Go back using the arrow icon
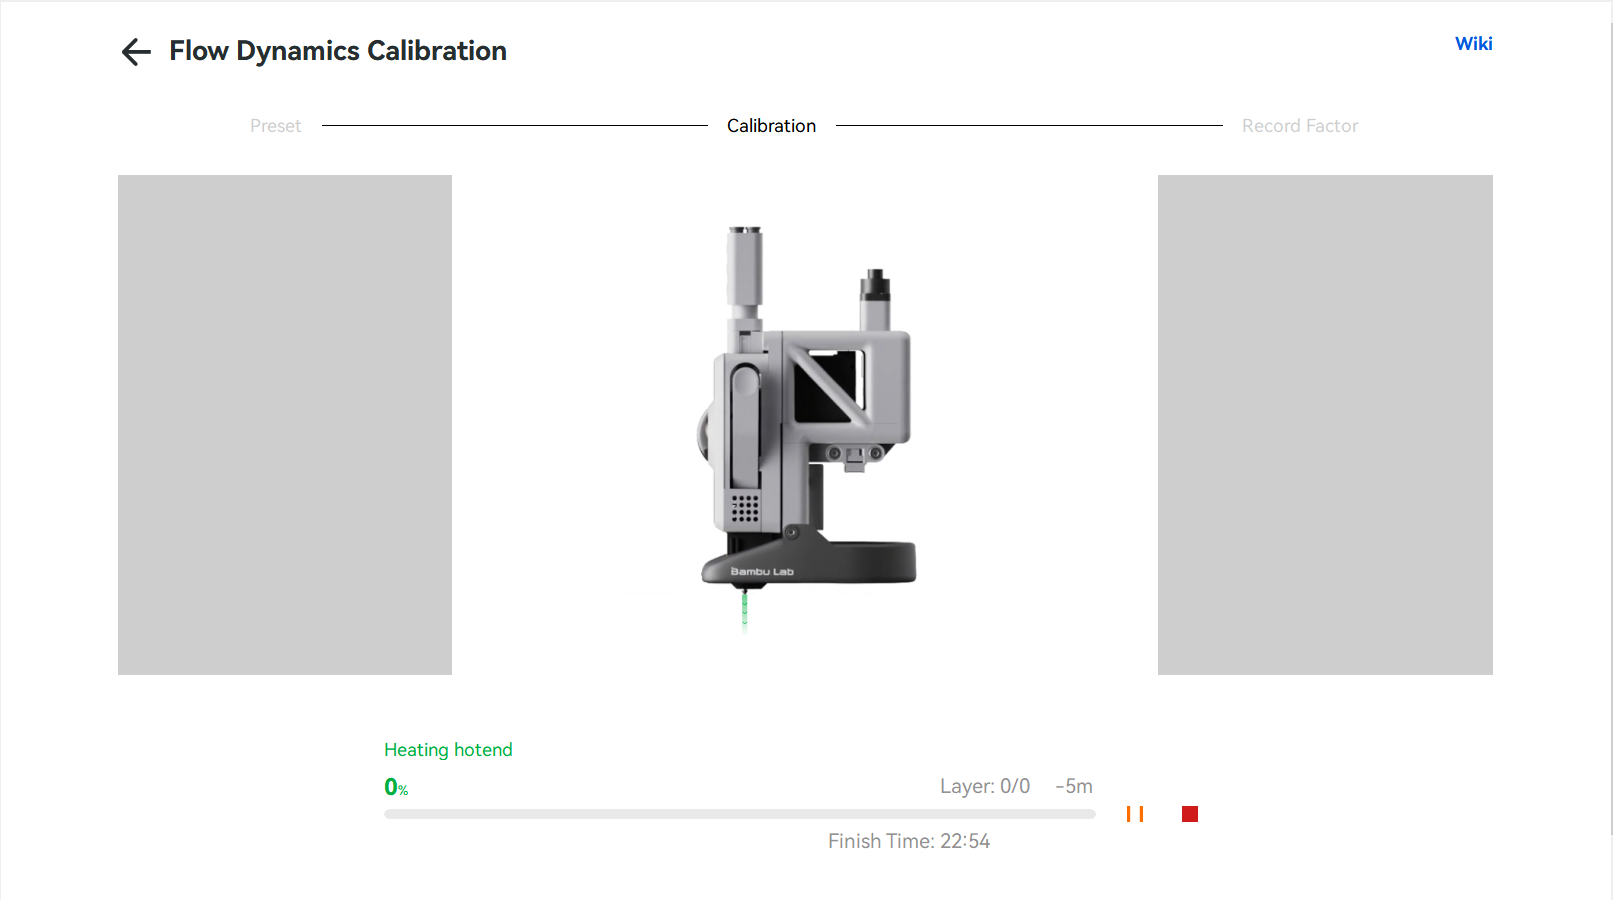Image resolution: width=1613 pixels, height=900 pixels. 136,52
